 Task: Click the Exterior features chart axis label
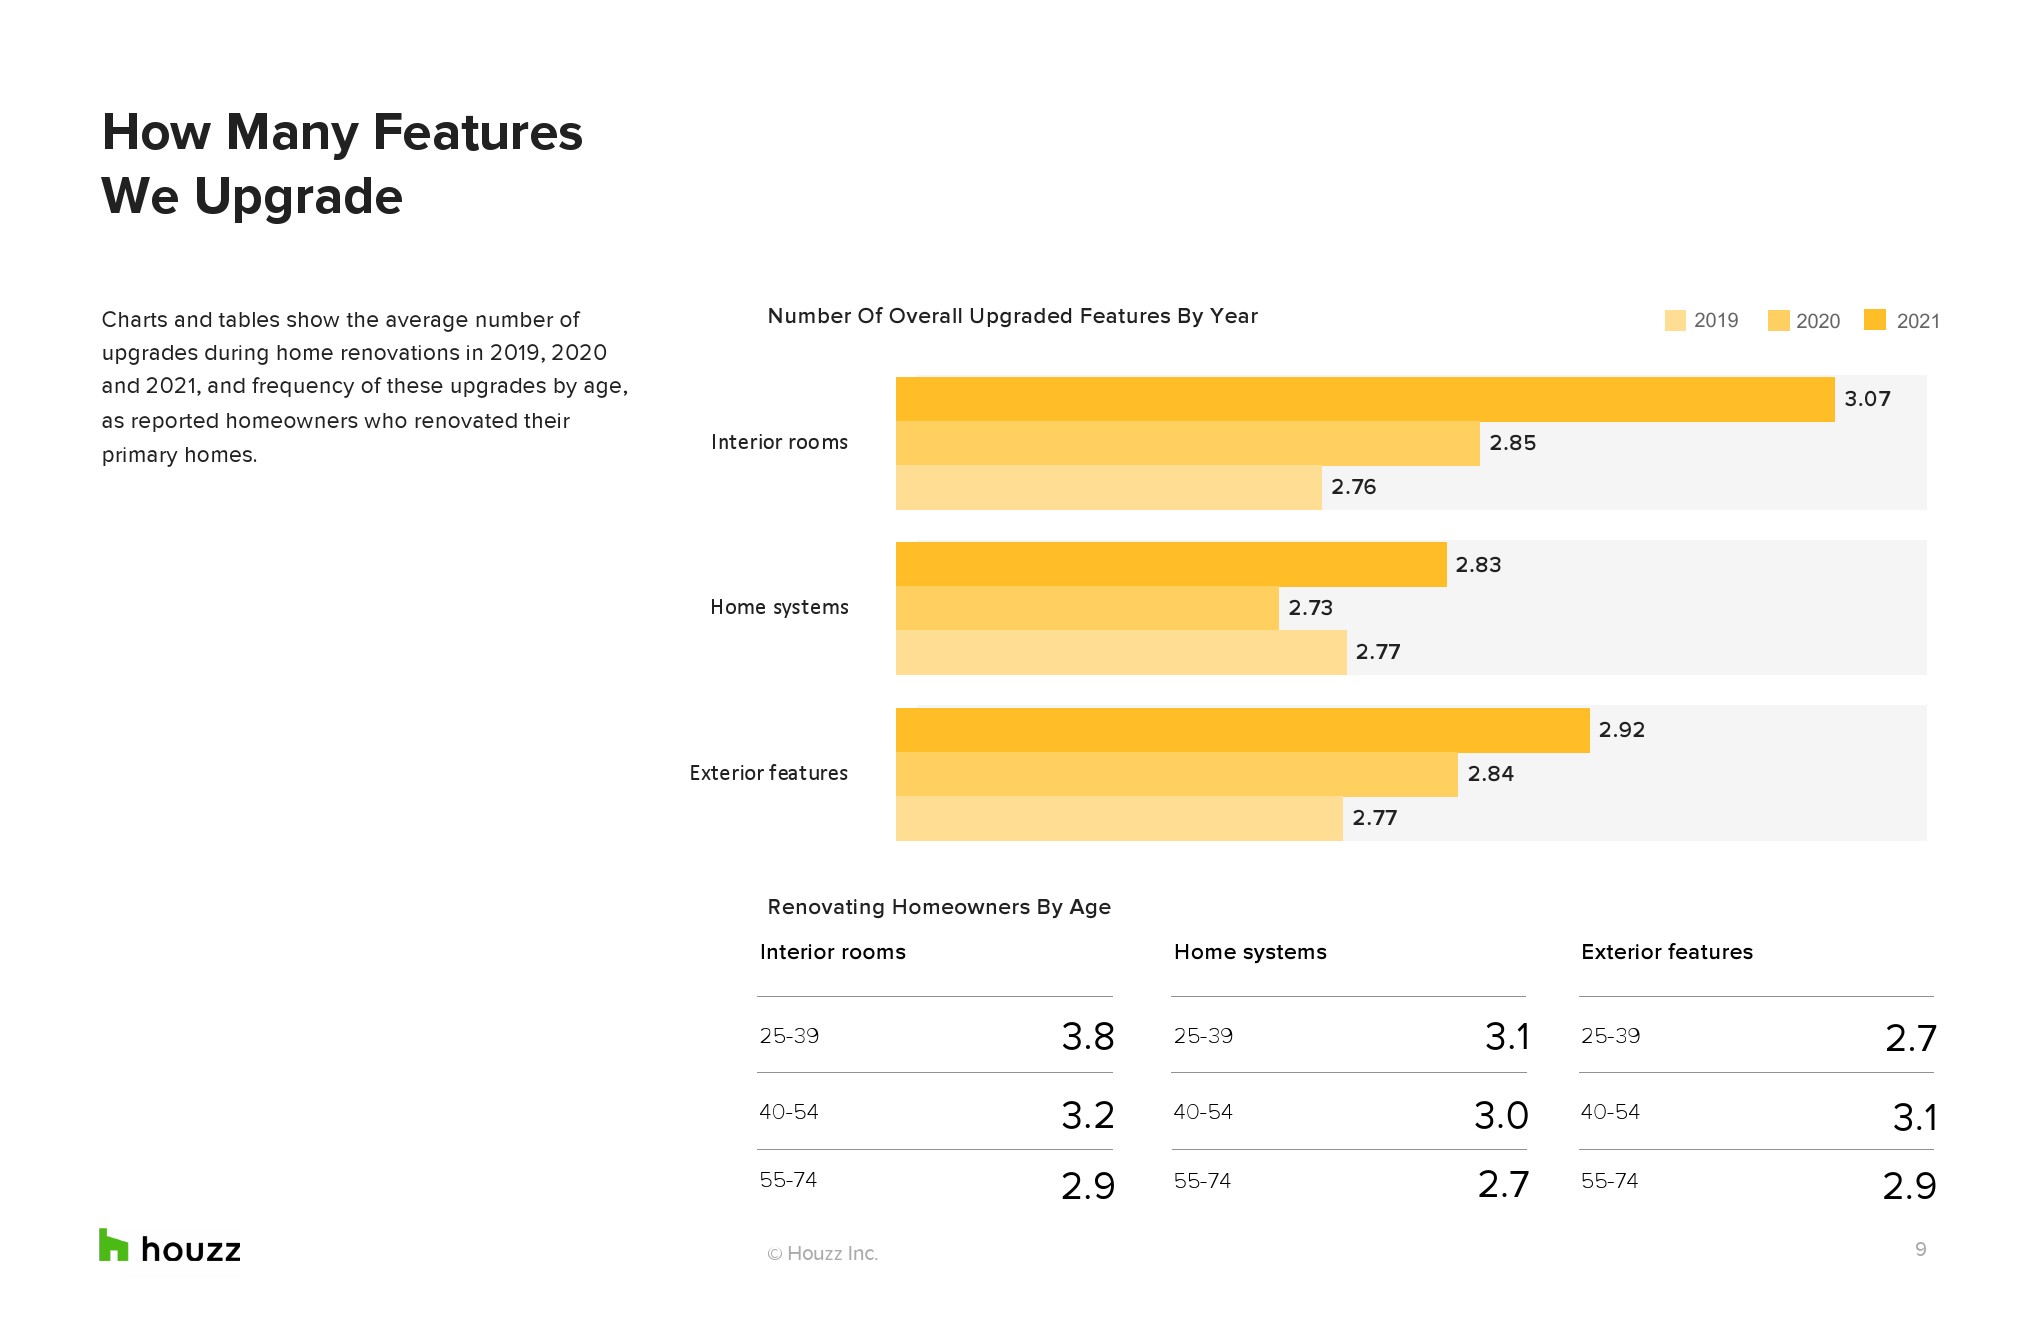pos(768,773)
